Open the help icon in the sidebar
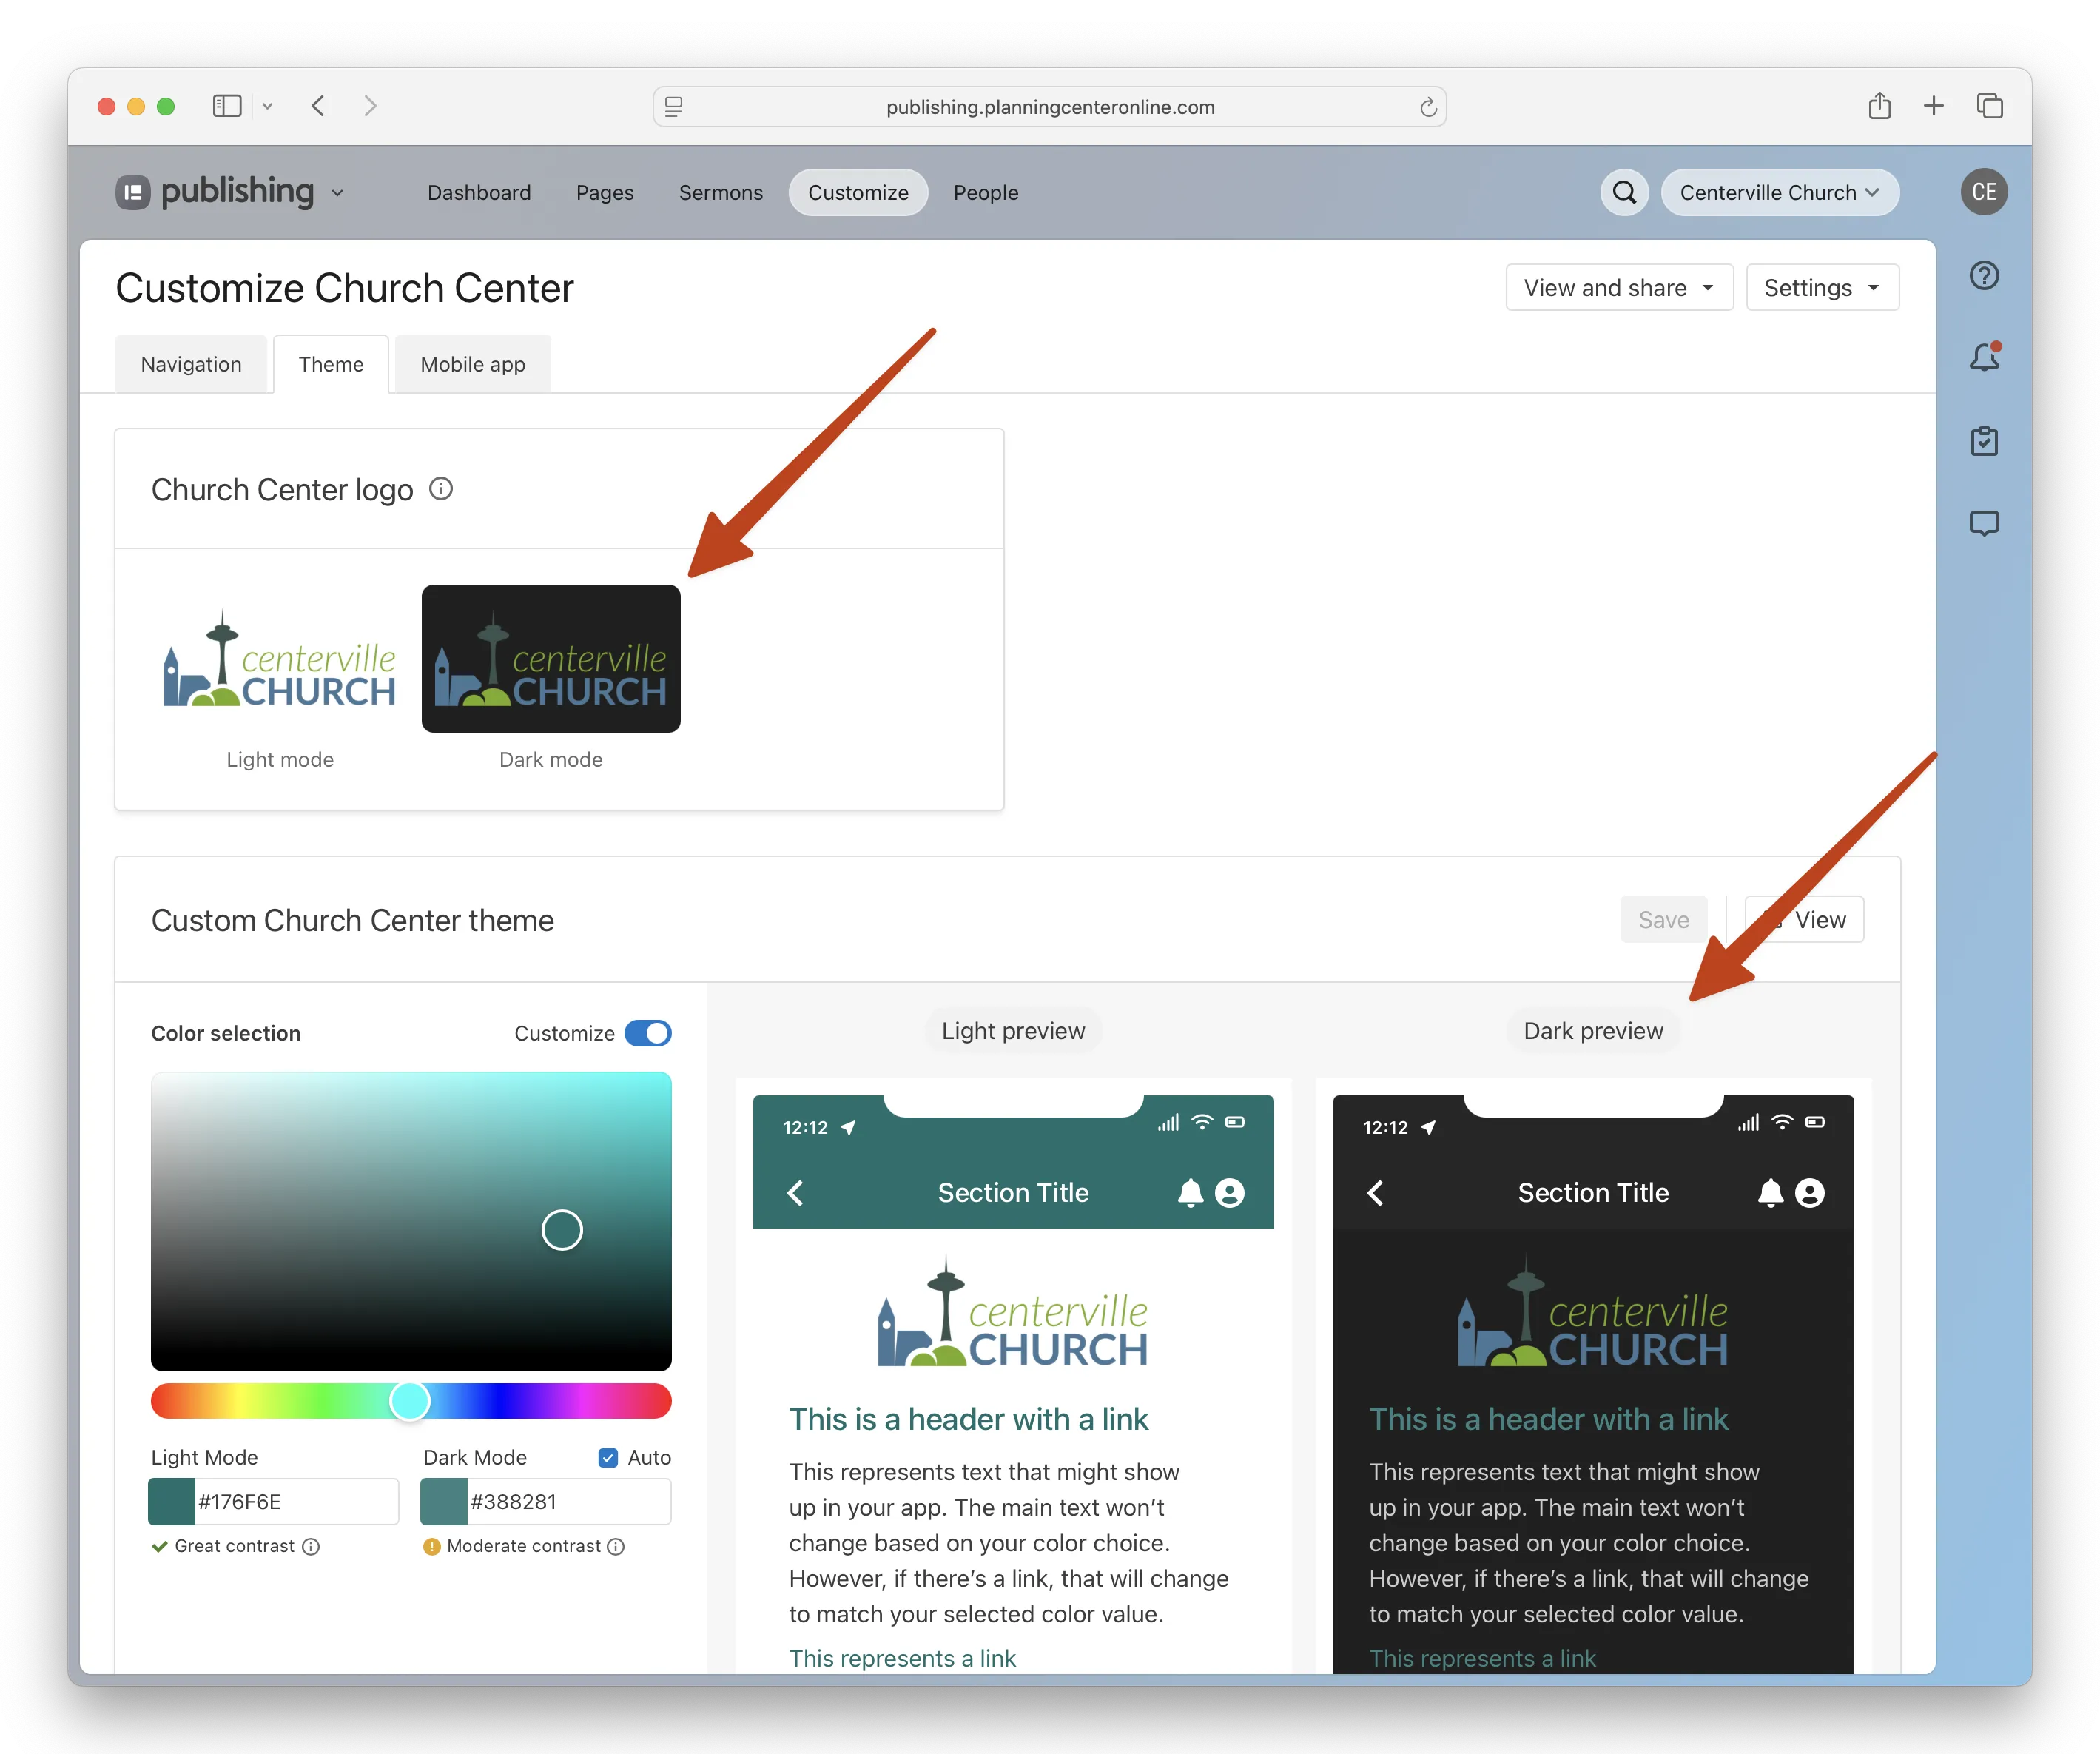 click(1984, 276)
